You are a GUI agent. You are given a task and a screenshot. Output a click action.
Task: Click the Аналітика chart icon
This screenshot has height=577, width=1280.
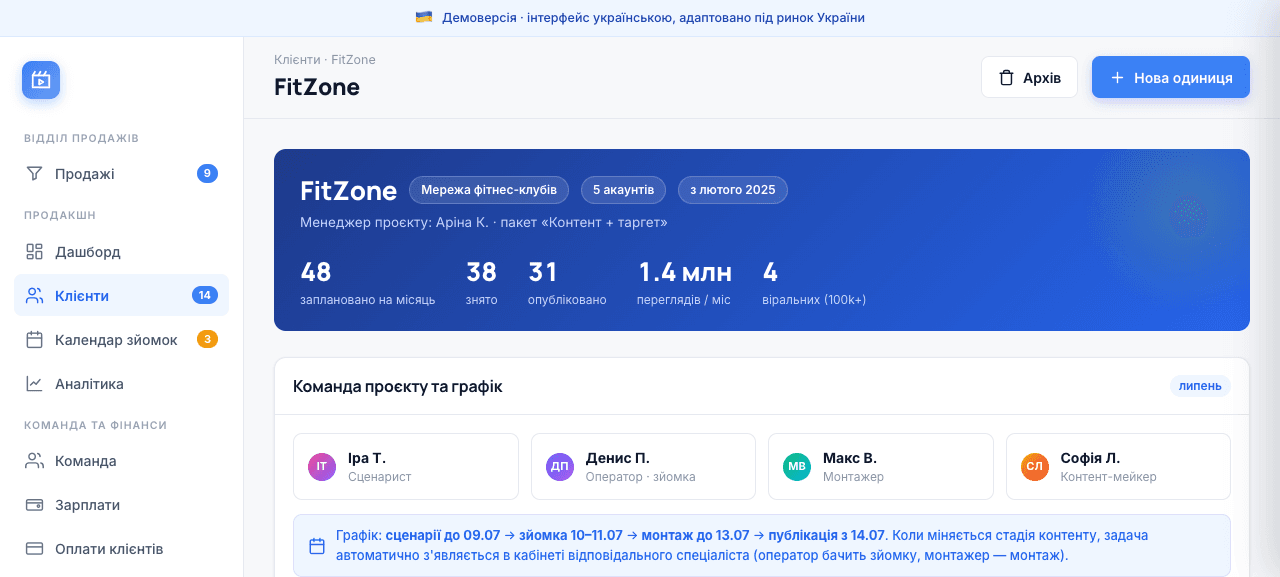34,384
